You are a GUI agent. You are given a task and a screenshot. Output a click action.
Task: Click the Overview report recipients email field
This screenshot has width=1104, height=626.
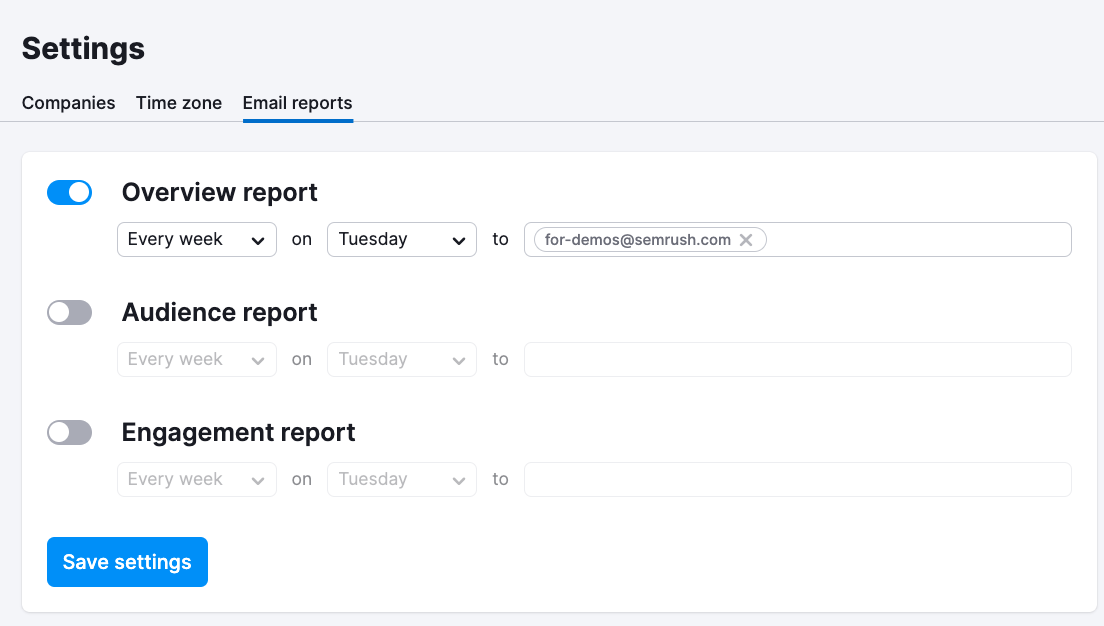click(x=915, y=240)
